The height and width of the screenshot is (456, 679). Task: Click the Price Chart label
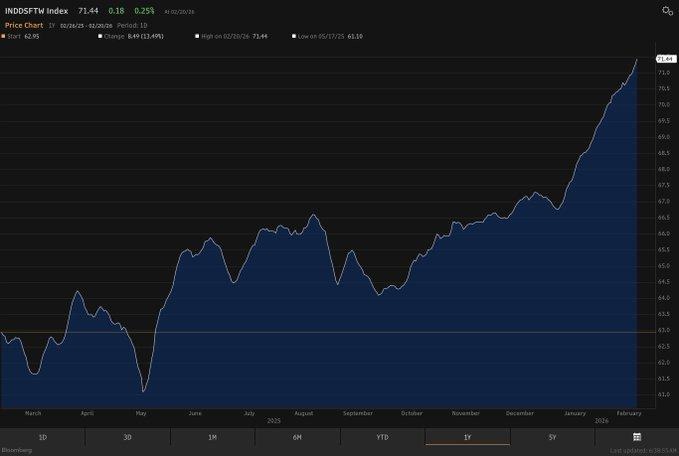pyautogui.click(x=21, y=25)
